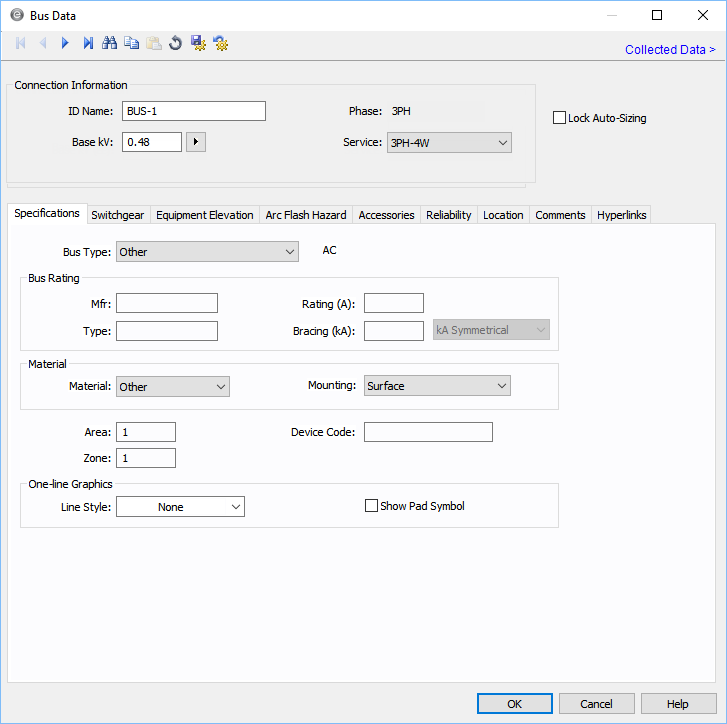Enable Lock Auto-Sizing checkbox
727x724 pixels.
(560, 118)
